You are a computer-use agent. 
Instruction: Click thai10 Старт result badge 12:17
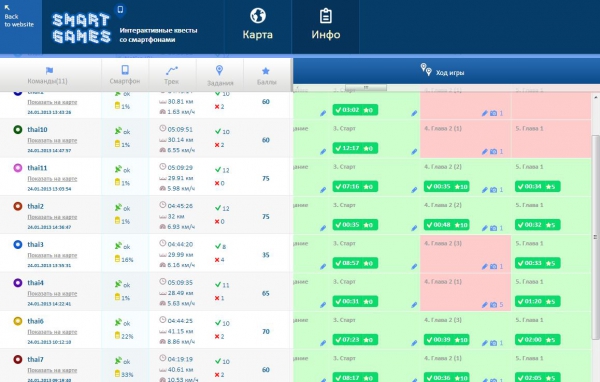coord(355,148)
